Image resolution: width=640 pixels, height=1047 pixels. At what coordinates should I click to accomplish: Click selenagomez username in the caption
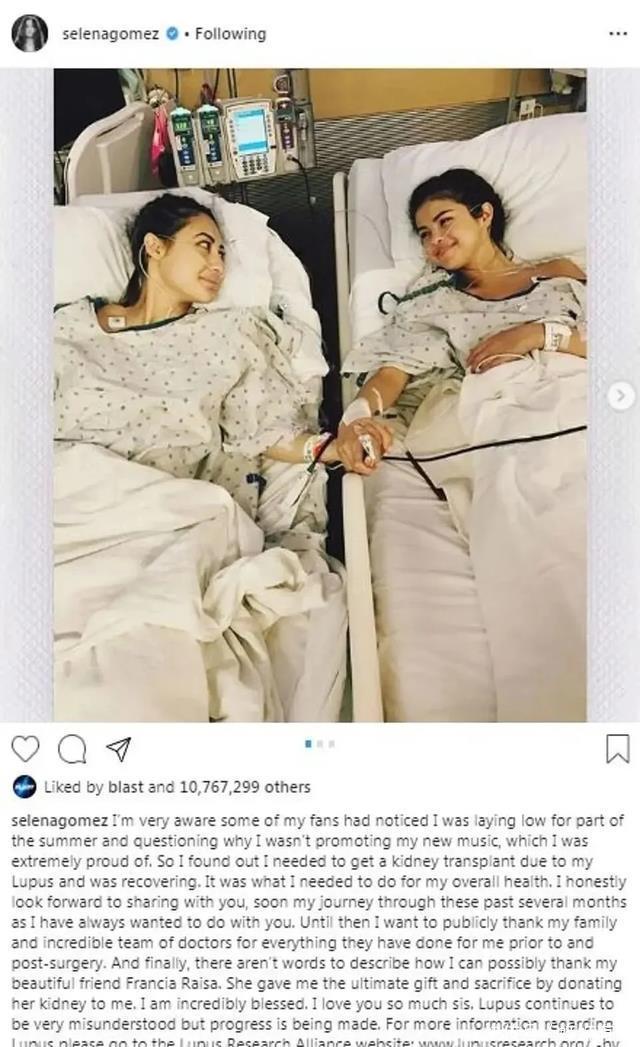pos(59,820)
